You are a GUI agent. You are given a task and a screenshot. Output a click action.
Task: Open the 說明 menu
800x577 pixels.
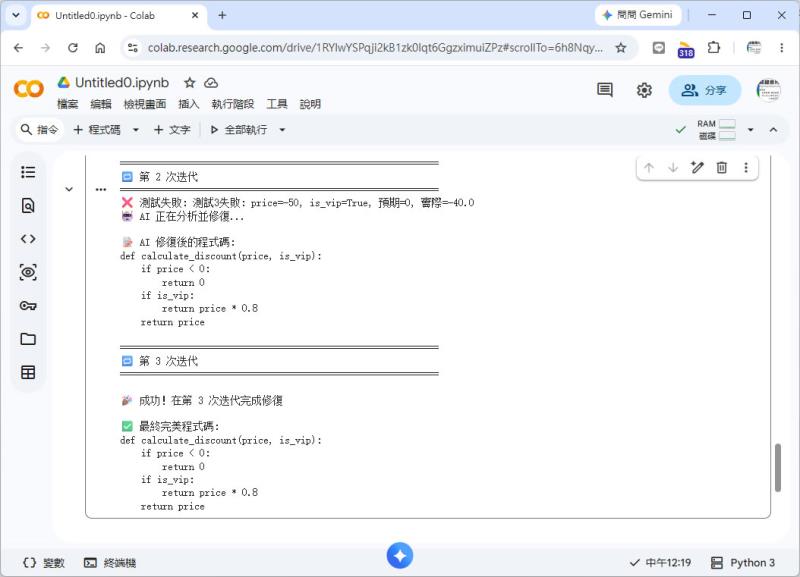click(310, 104)
